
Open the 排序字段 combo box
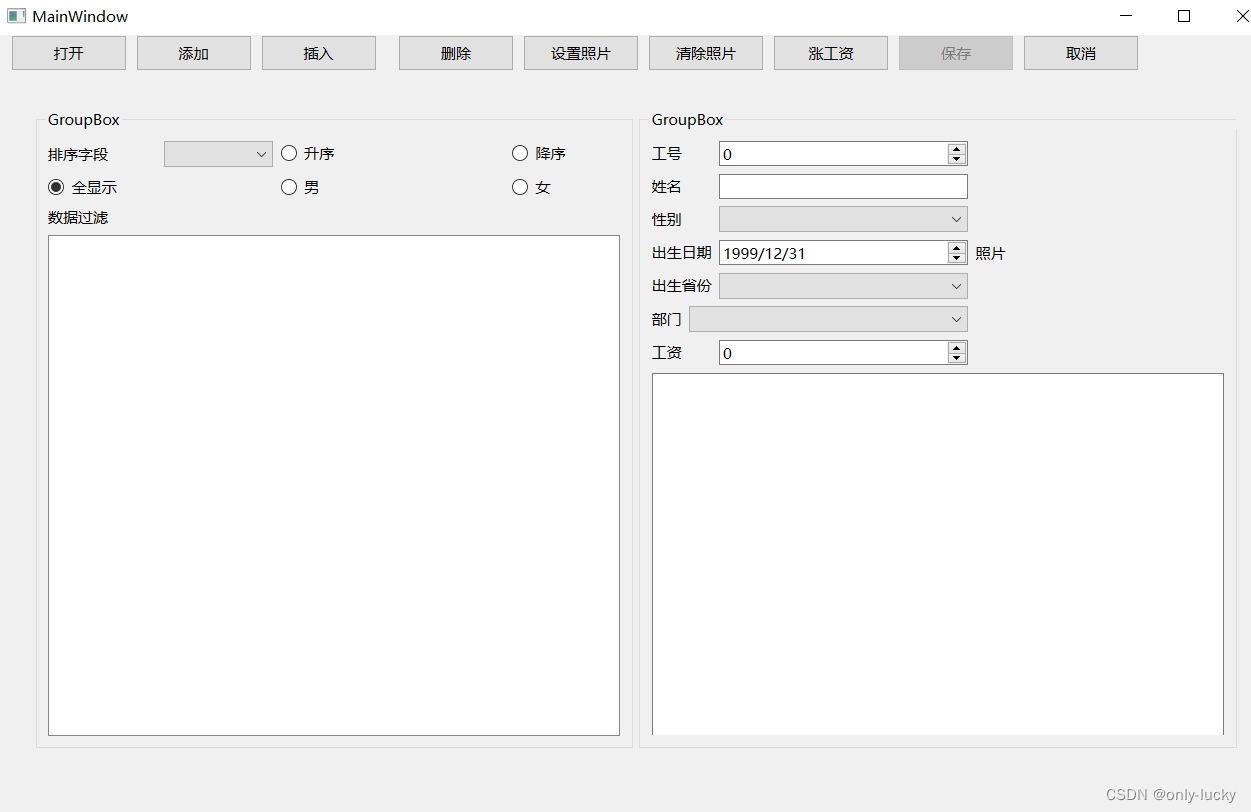[x=218, y=154]
